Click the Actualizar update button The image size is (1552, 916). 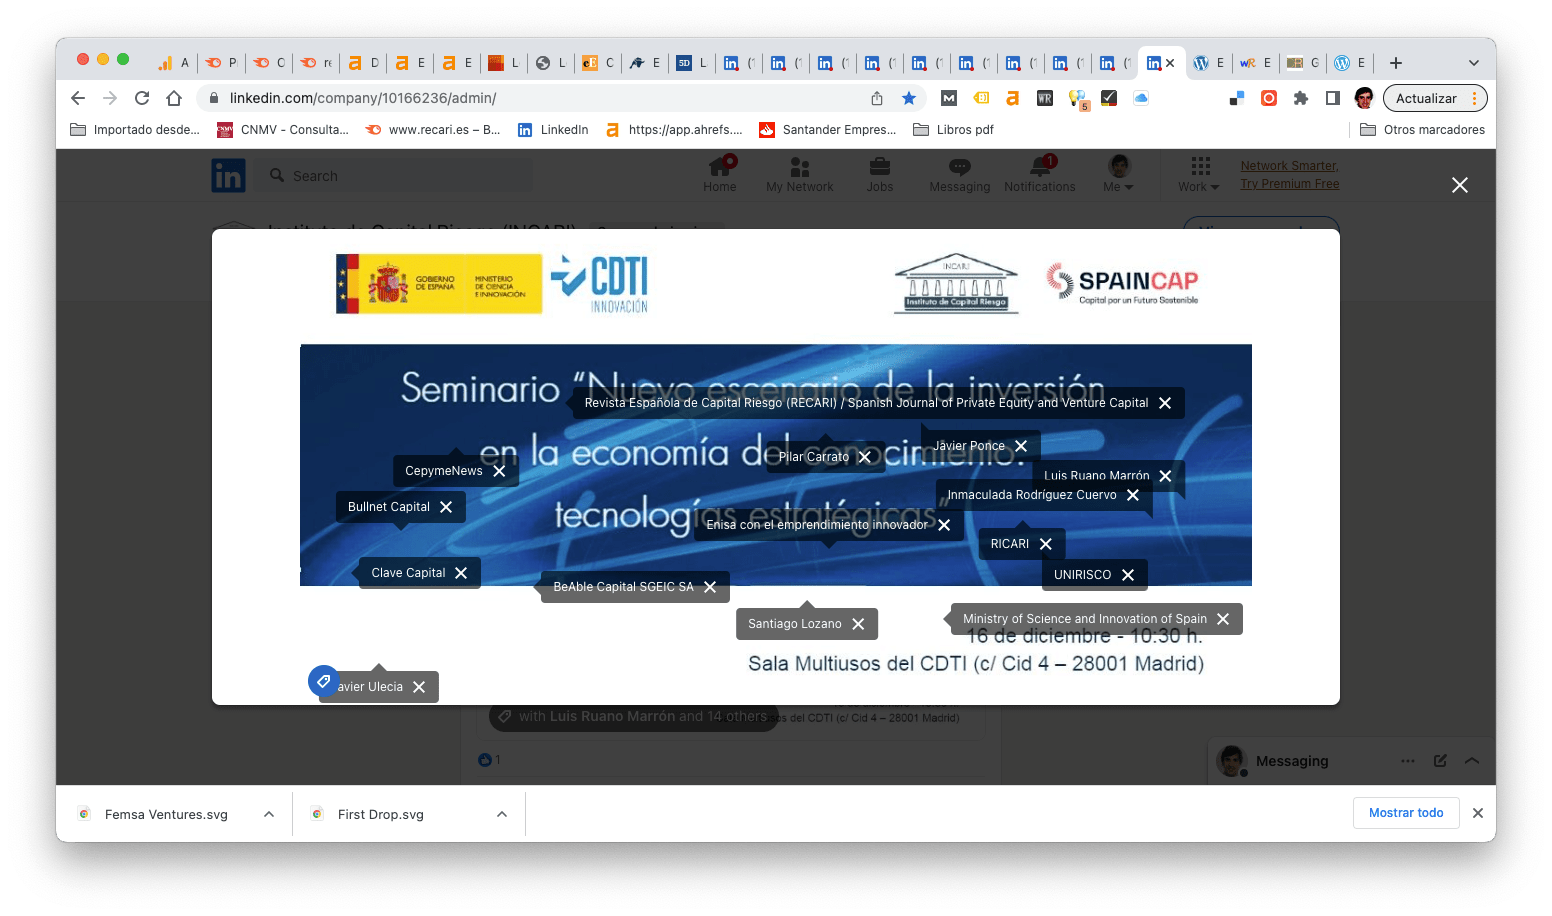(1426, 98)
